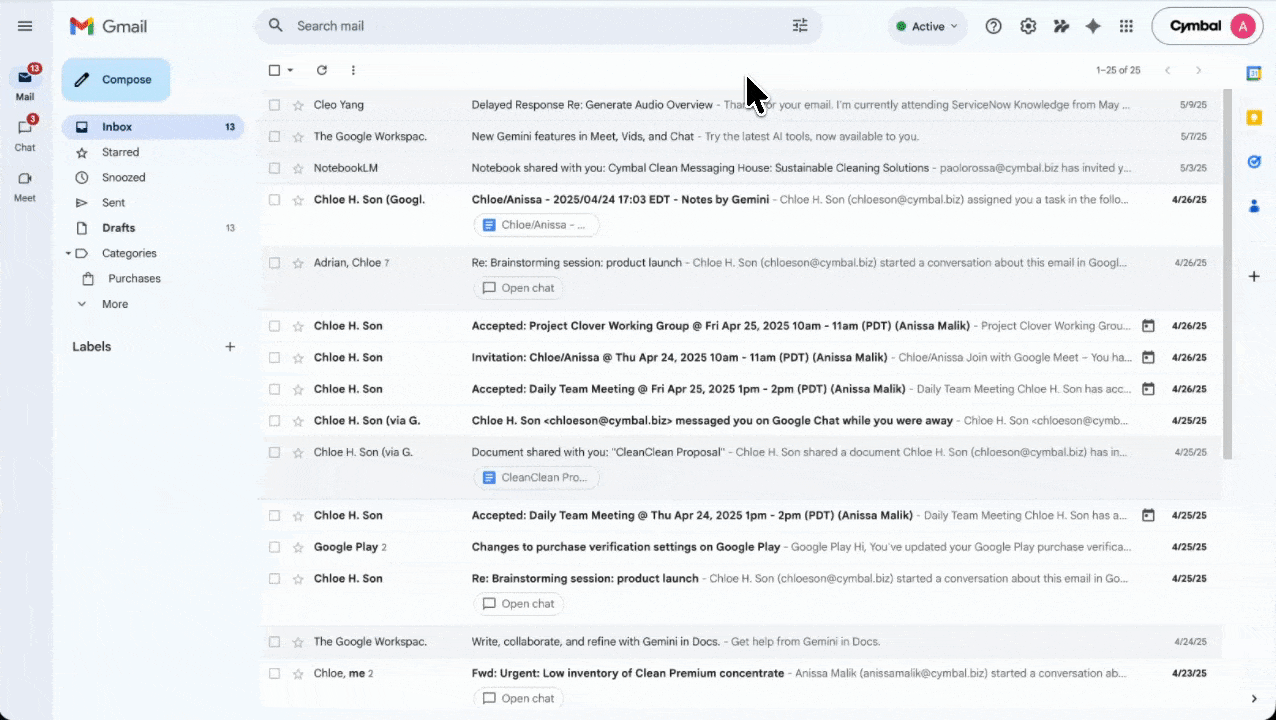Open Tasks from the right side panel
The height and width of the screenshot is (720, 1276).
[1254, 162]
